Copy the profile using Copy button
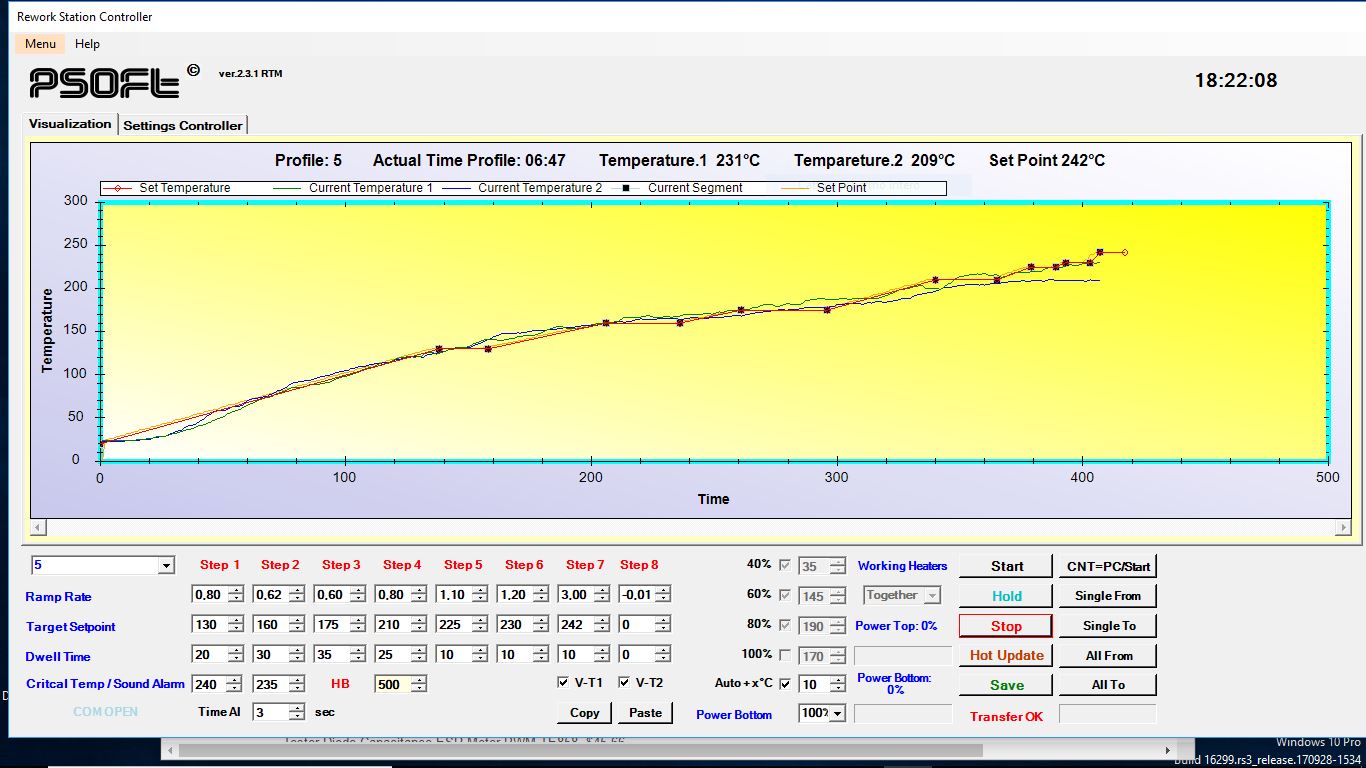Image resolution: width=1366 pixels, height=768 pixels. point(584,713)
